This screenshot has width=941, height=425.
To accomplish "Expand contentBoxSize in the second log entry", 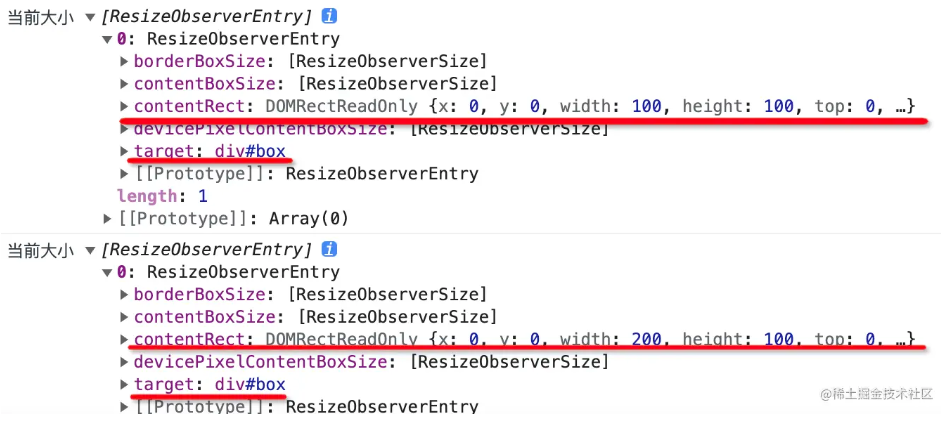I will [x=124, y=317].
